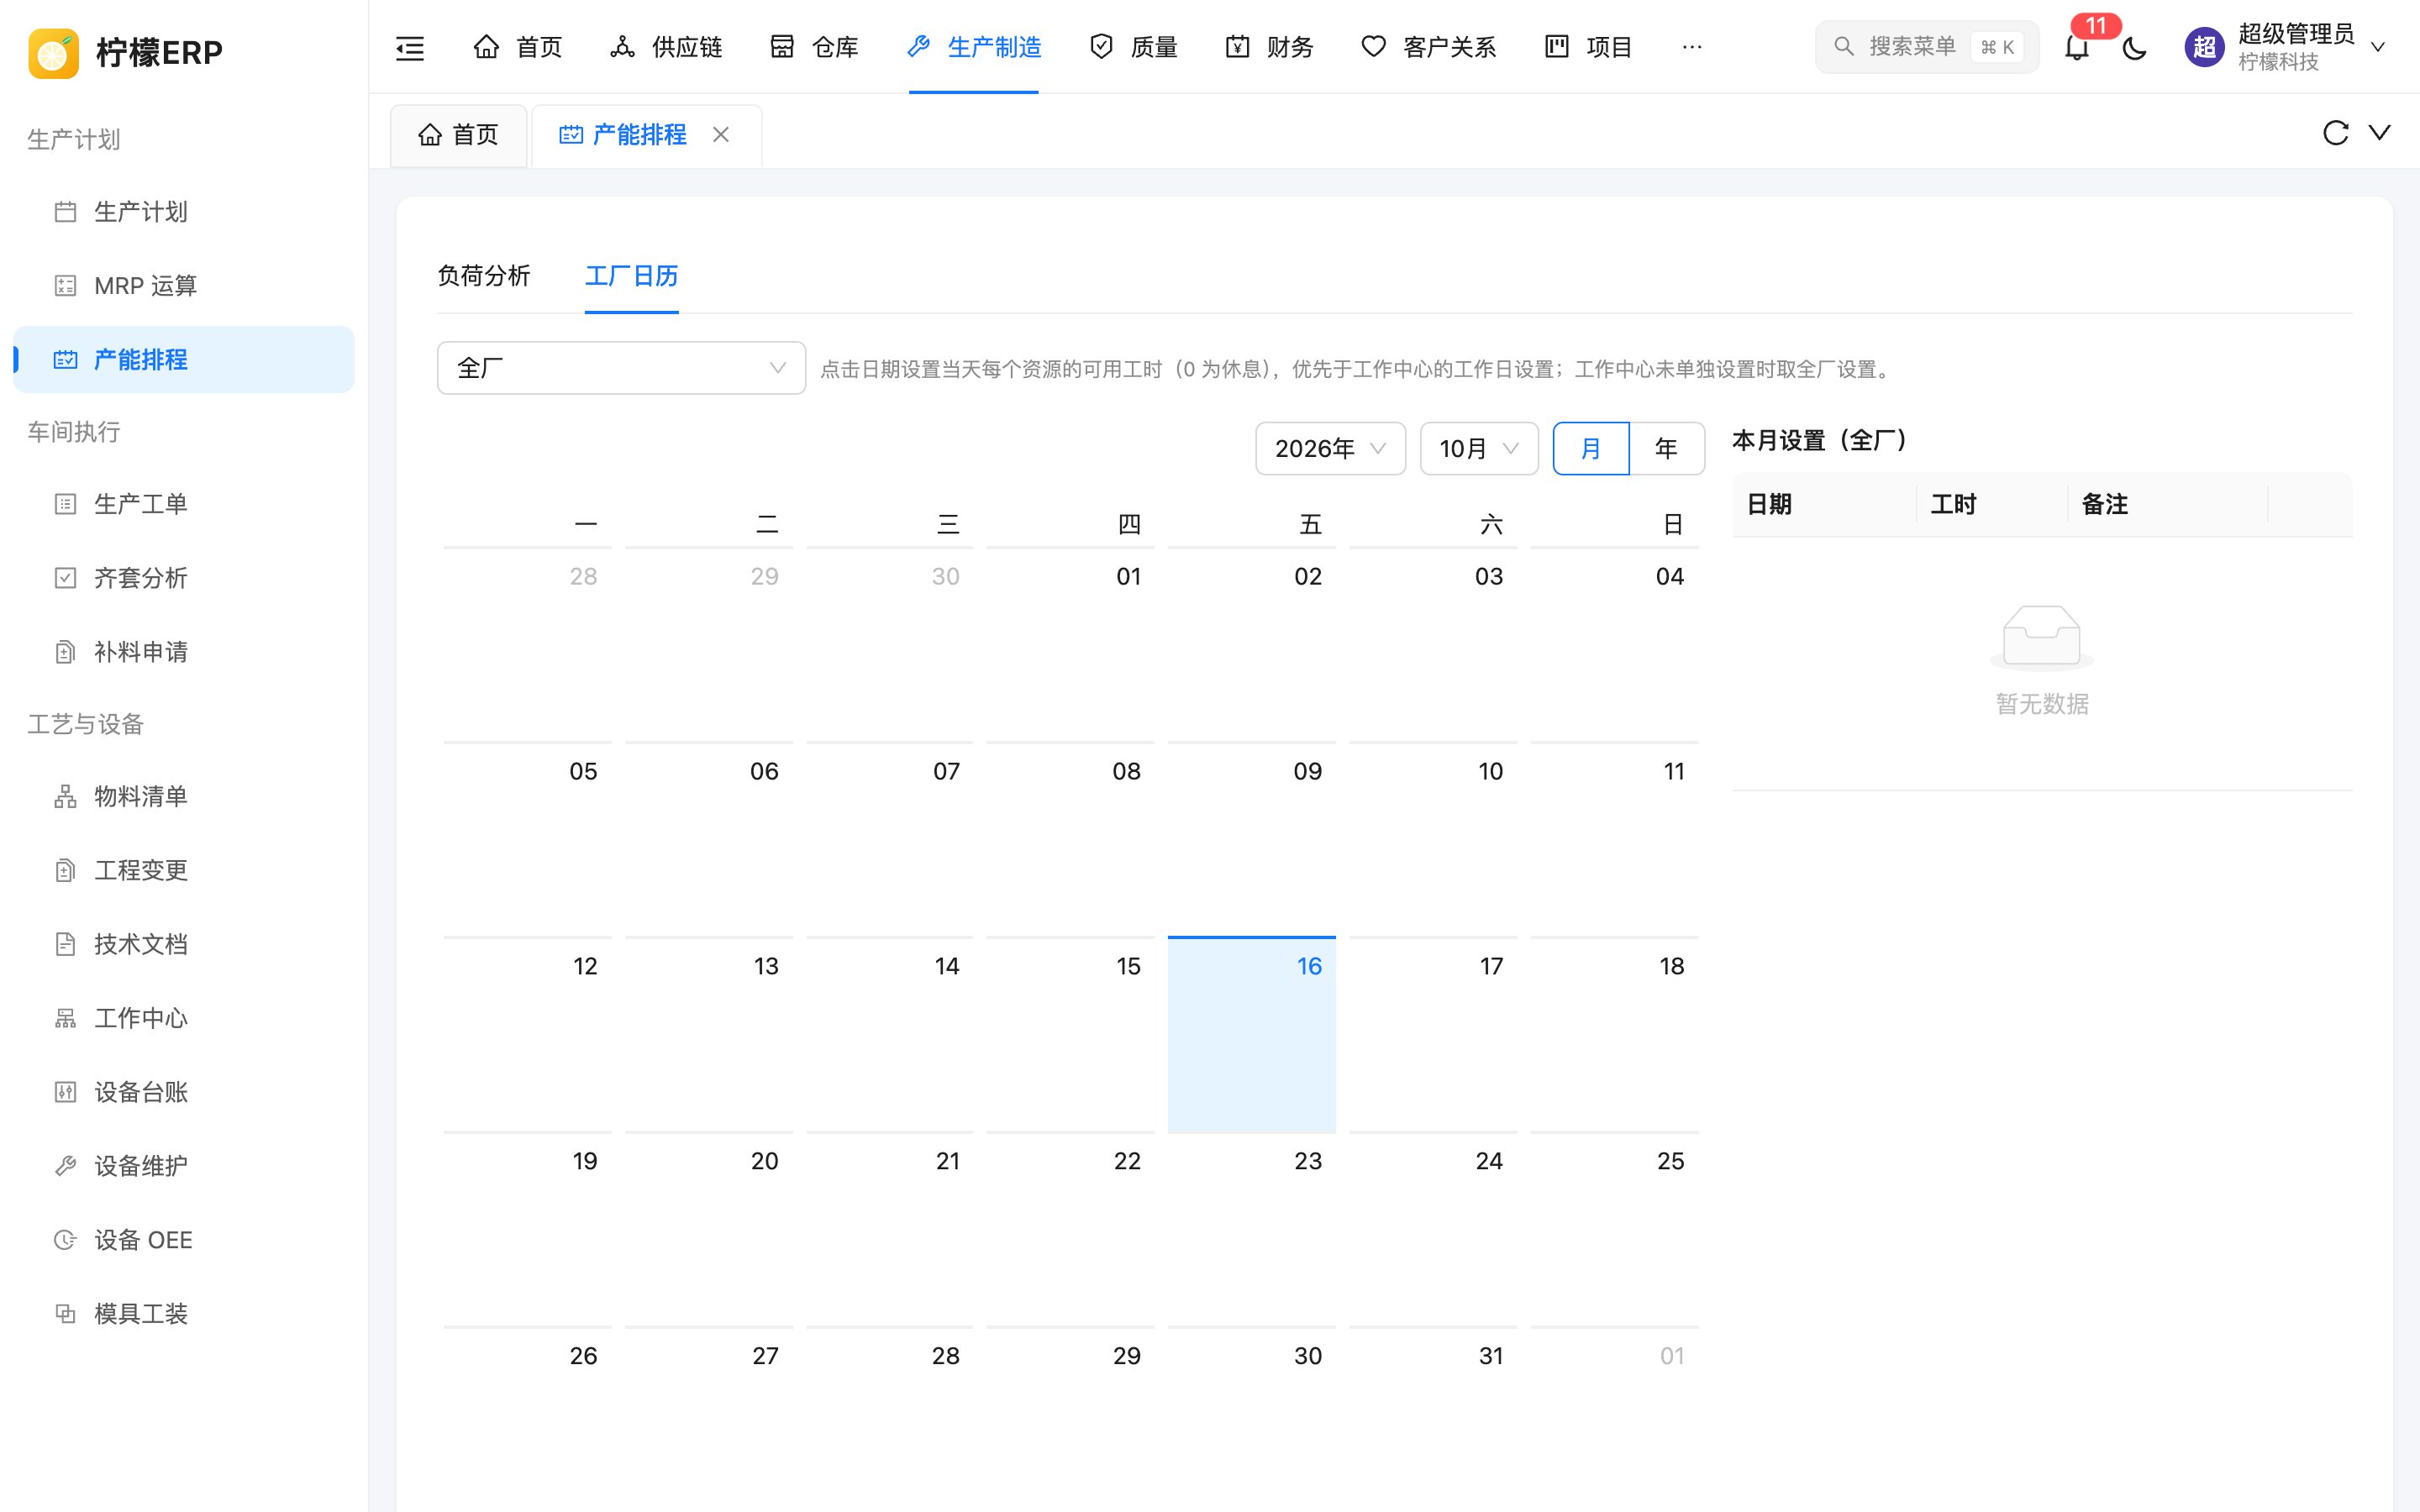This screenshot has height=1512, width=2420.
Task: Open 模具工装 in the sidebar
Action: pos(184,1314)
